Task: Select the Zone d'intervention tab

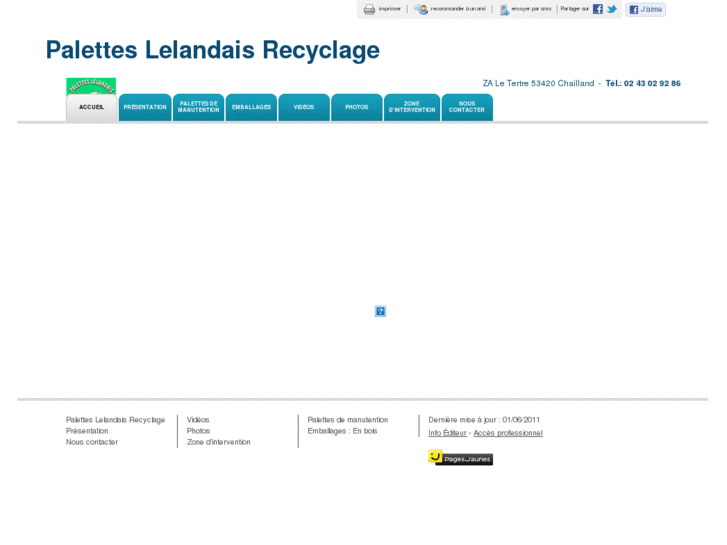Action: pyautogui.click(x=412, y=107)
